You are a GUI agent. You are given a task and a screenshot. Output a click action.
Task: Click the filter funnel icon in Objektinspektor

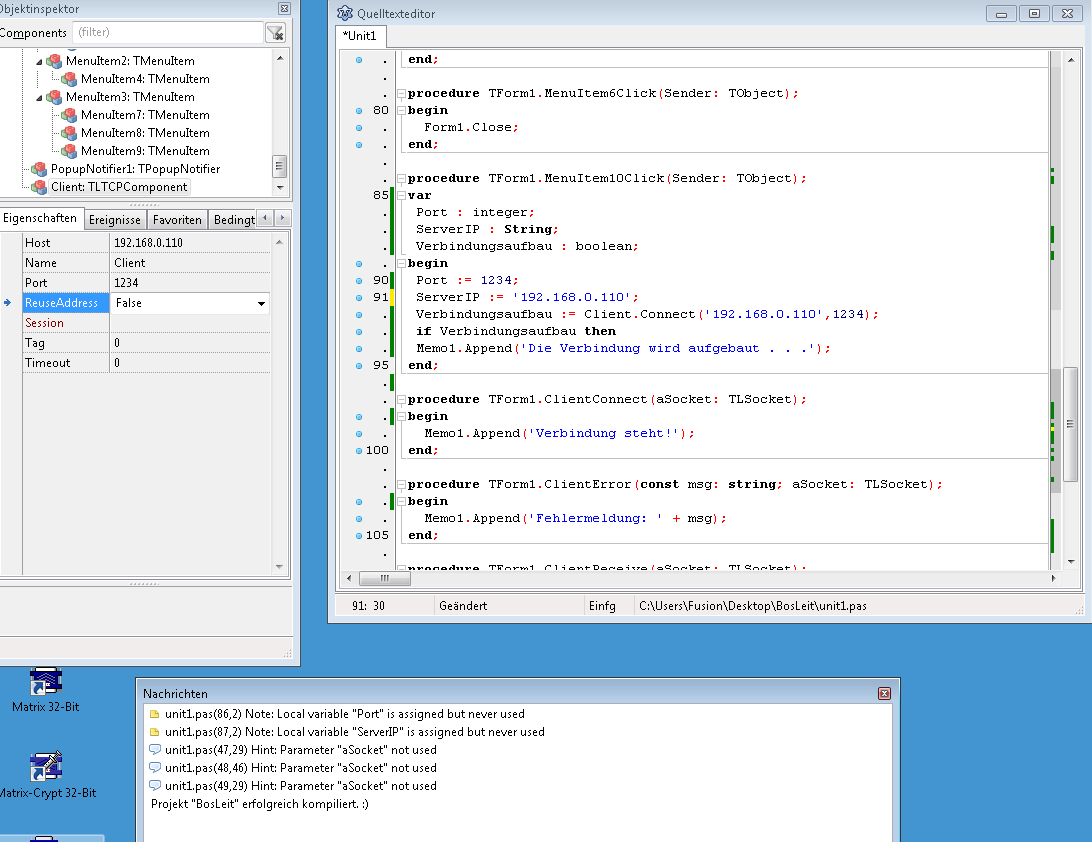275,33
